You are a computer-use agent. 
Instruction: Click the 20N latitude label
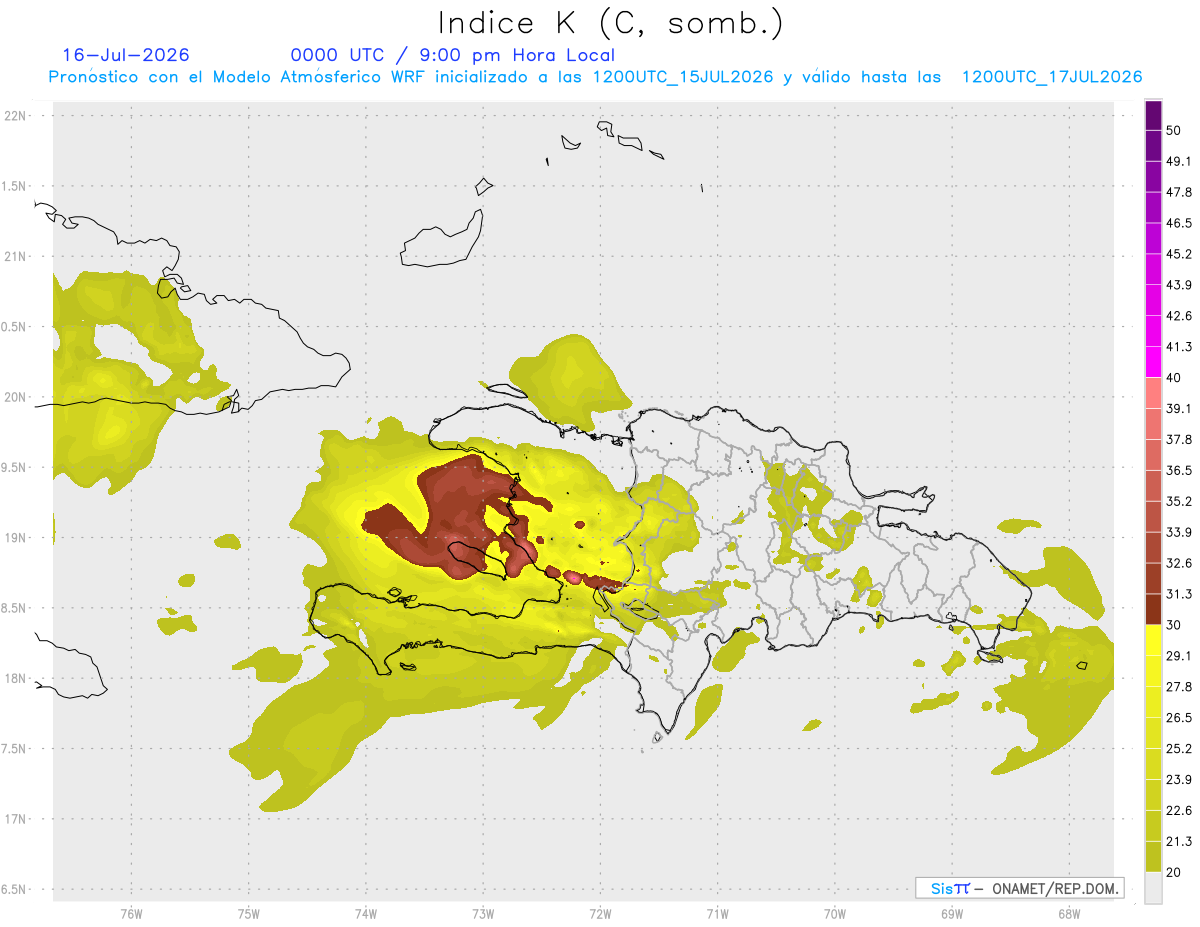point(17,397)
